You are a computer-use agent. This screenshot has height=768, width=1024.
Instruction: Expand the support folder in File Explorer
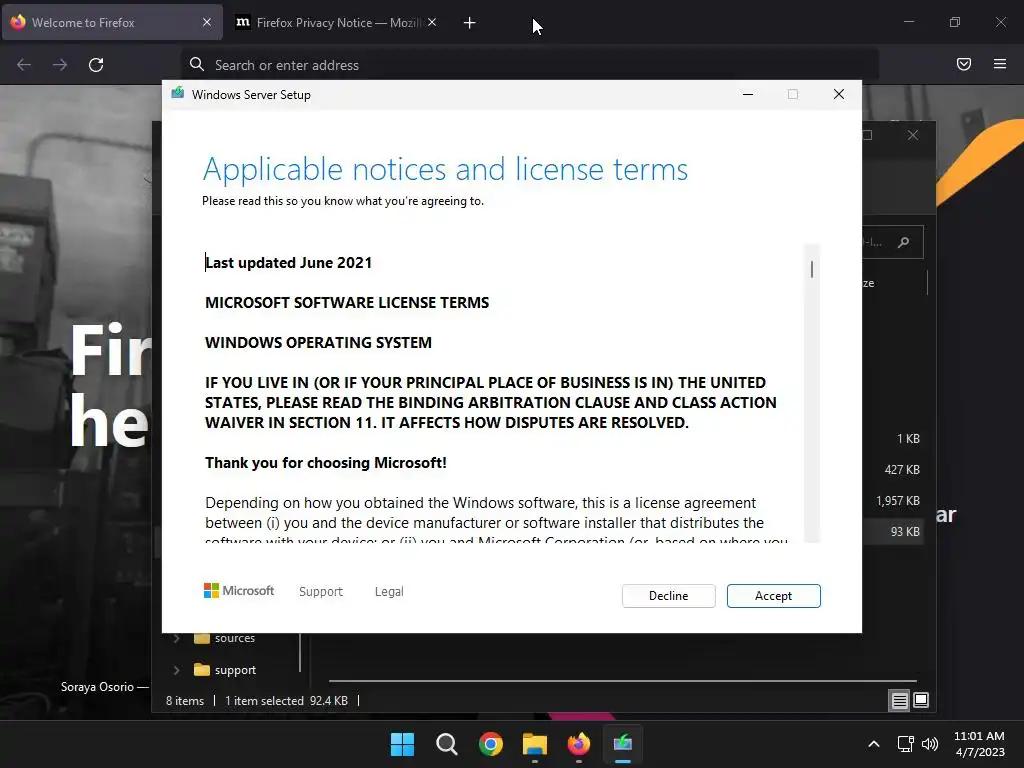pos(176,670)
